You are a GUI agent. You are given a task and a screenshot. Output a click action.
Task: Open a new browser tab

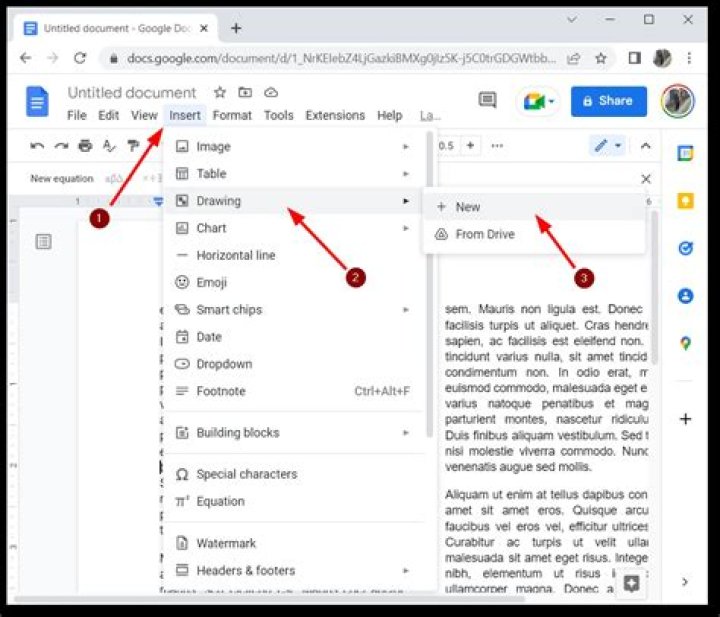pos(236,28)
